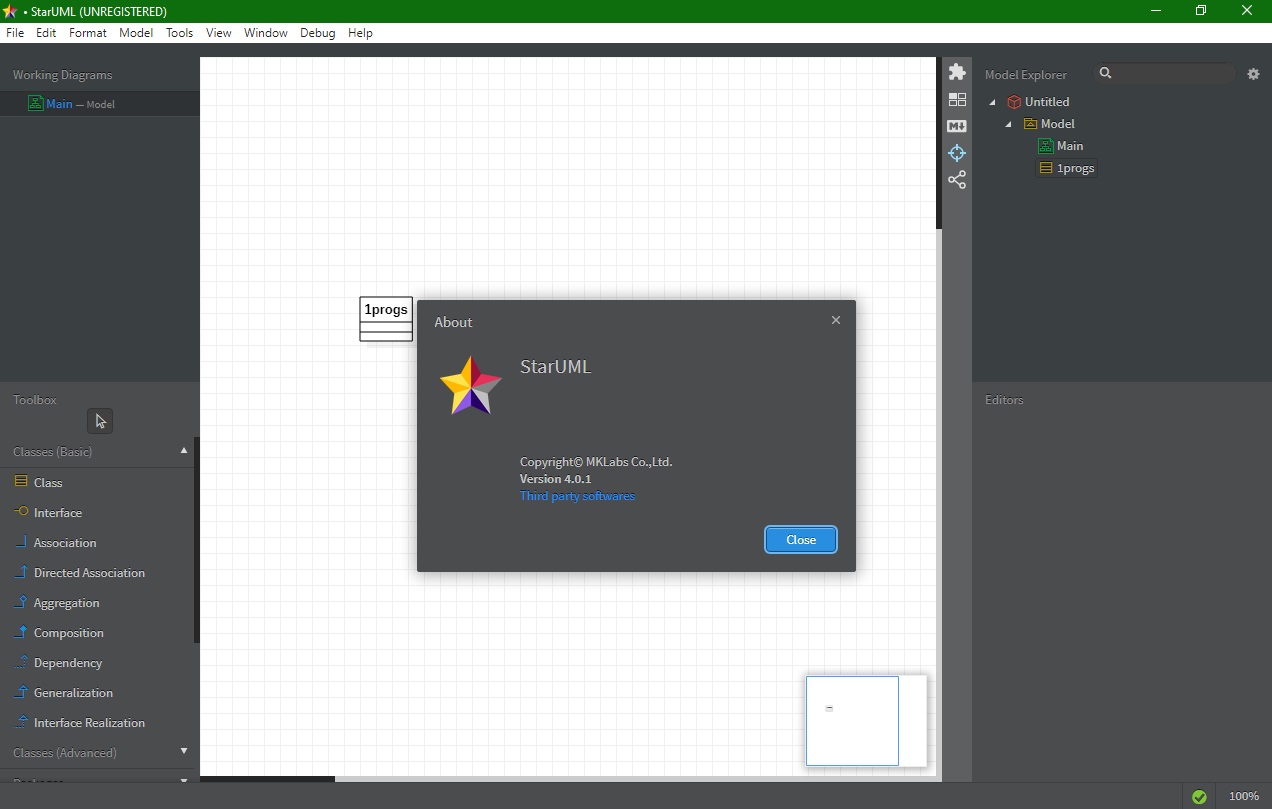Open the Debug menu
Screen dimensions: 1272x809
coord(318,32)
